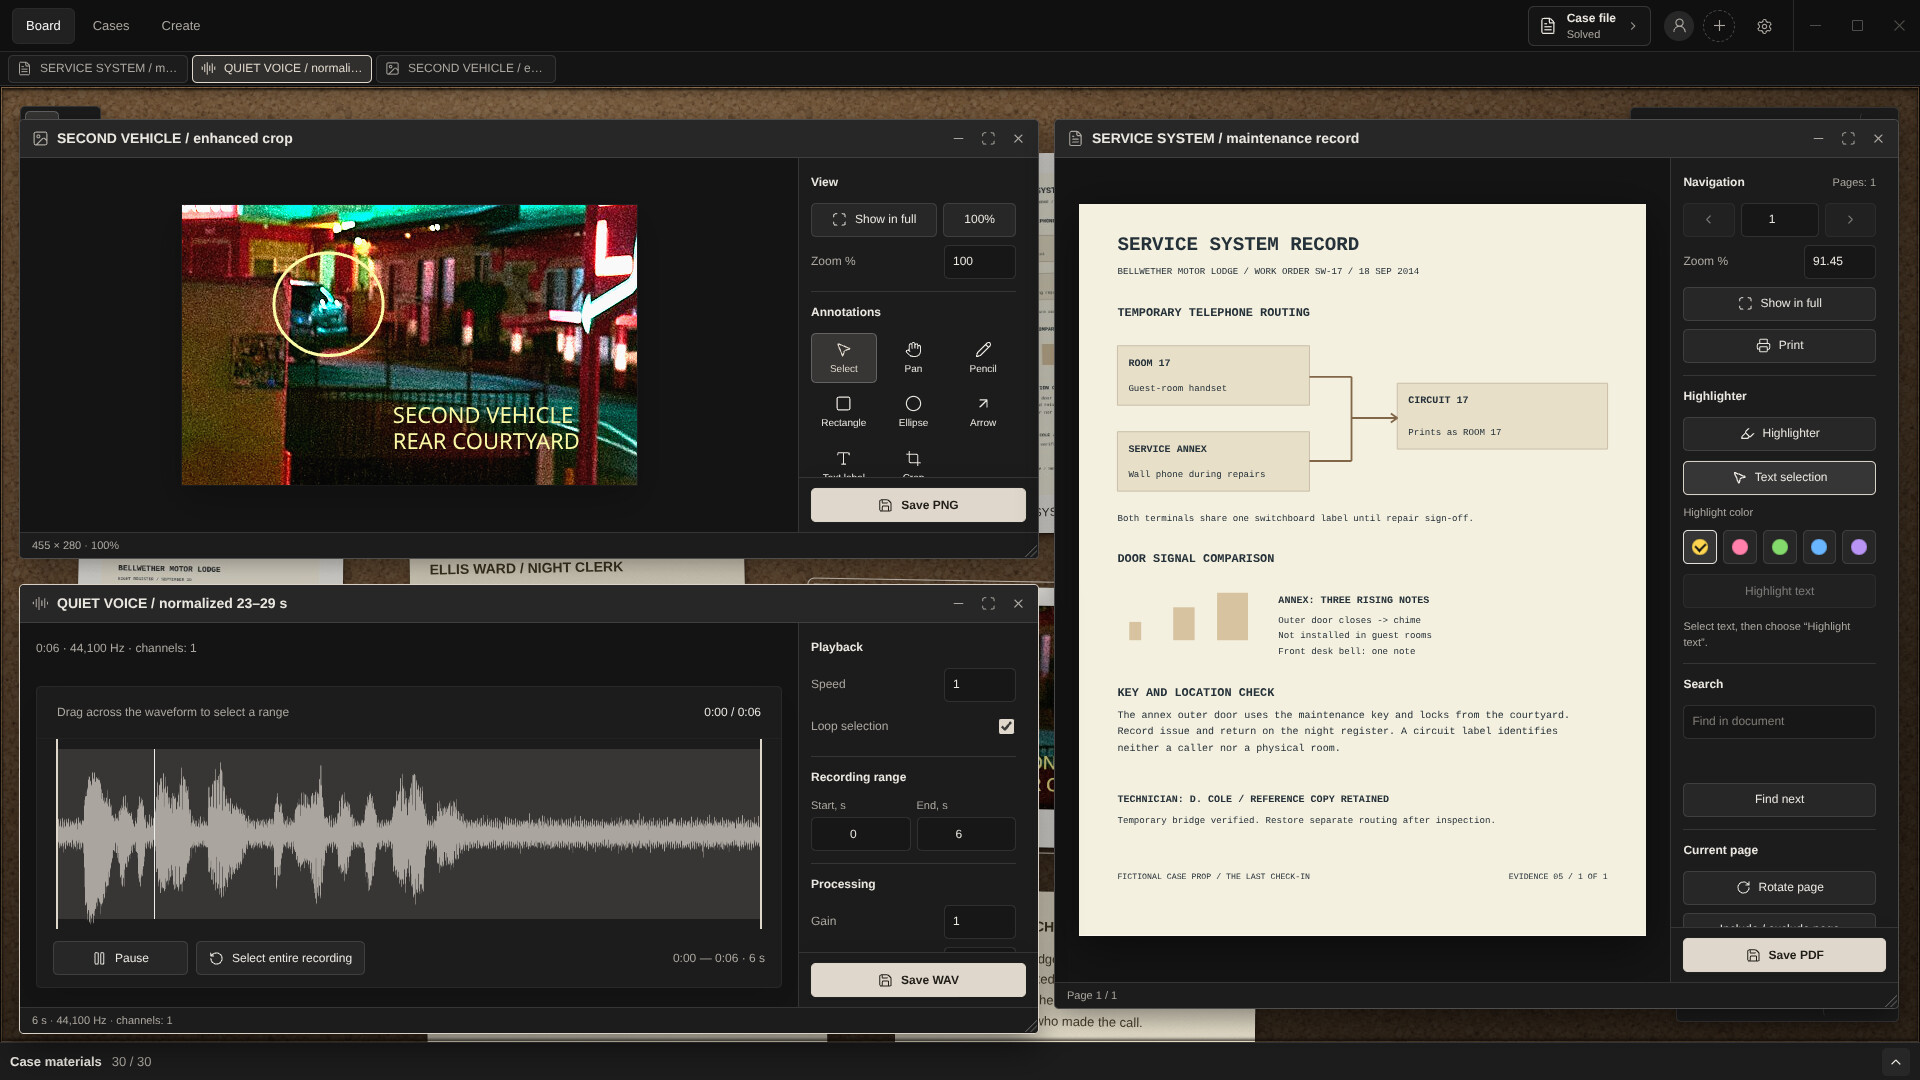The width and height of the screenshot is (1920, 1080).
Task: Switch to Text selection mode
Action: point(1779,478)
